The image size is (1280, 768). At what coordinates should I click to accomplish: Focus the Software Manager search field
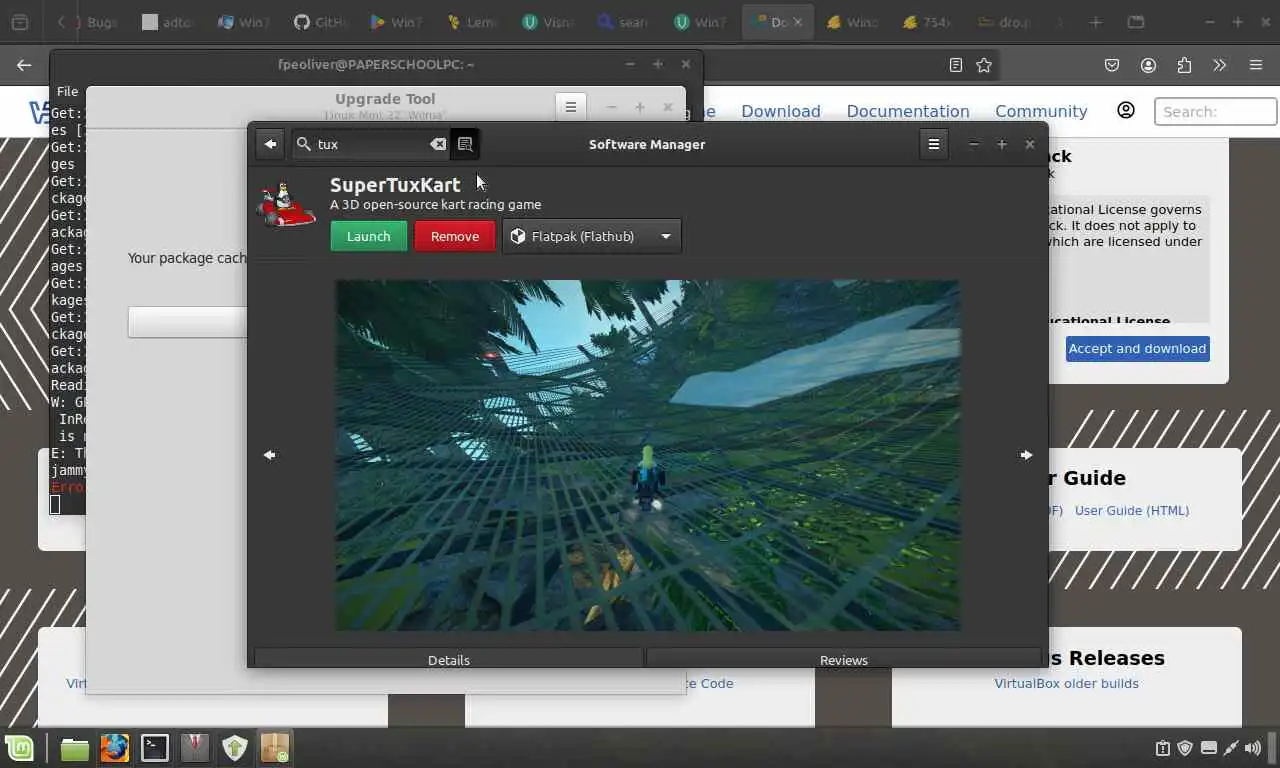tap(372, 144)
